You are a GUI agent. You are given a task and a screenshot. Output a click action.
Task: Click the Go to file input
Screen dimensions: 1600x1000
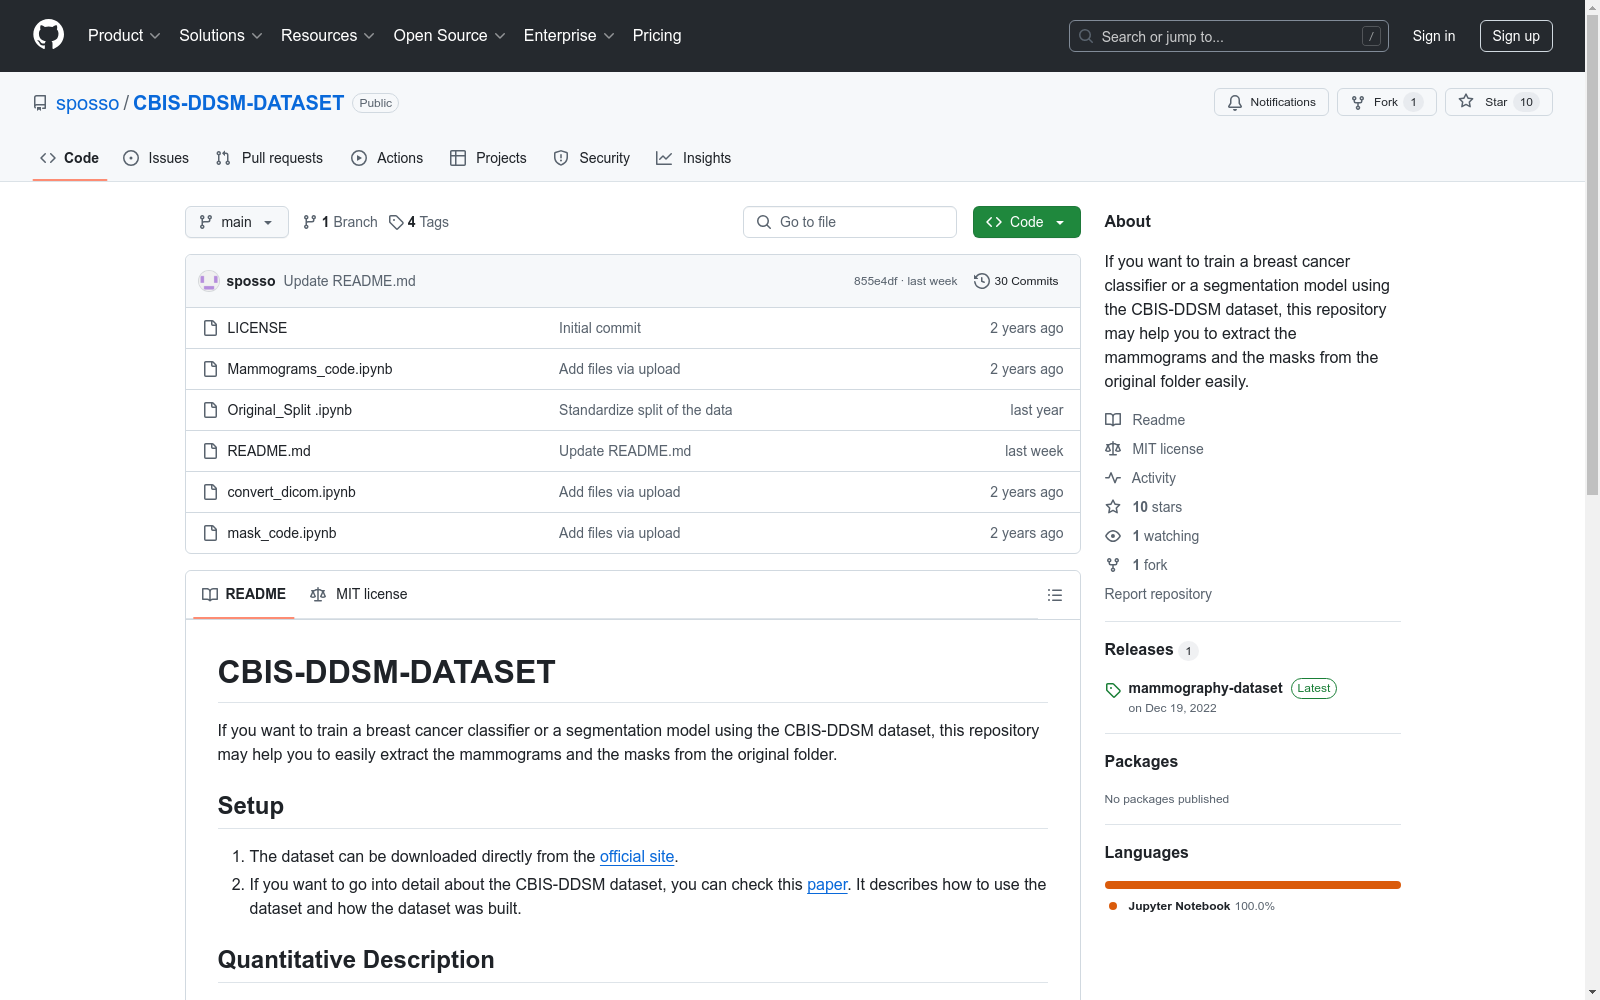pyautogui.click(x=850, y=222)
